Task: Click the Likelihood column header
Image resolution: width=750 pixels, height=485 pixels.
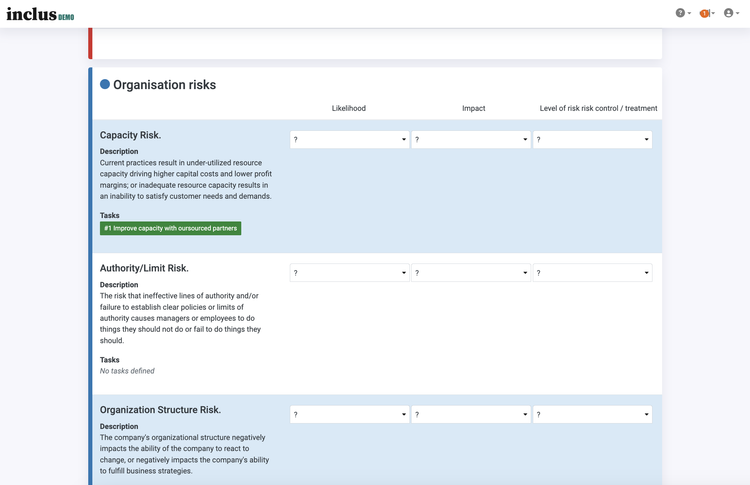Action: point(349,108)
